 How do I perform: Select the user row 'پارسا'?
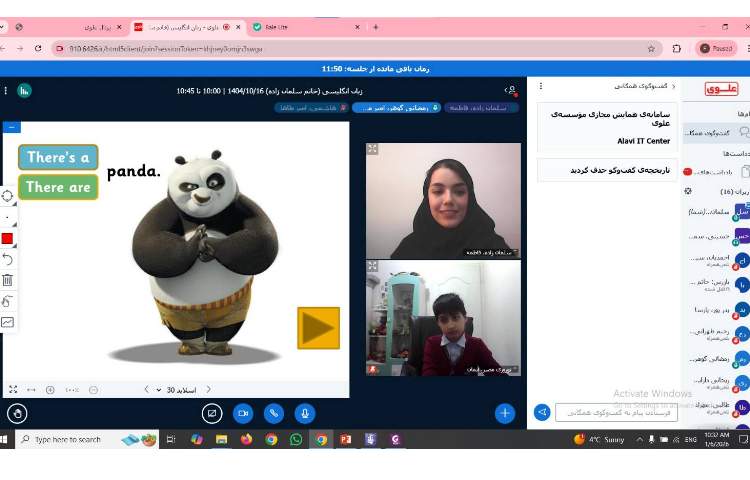point(717,310)
